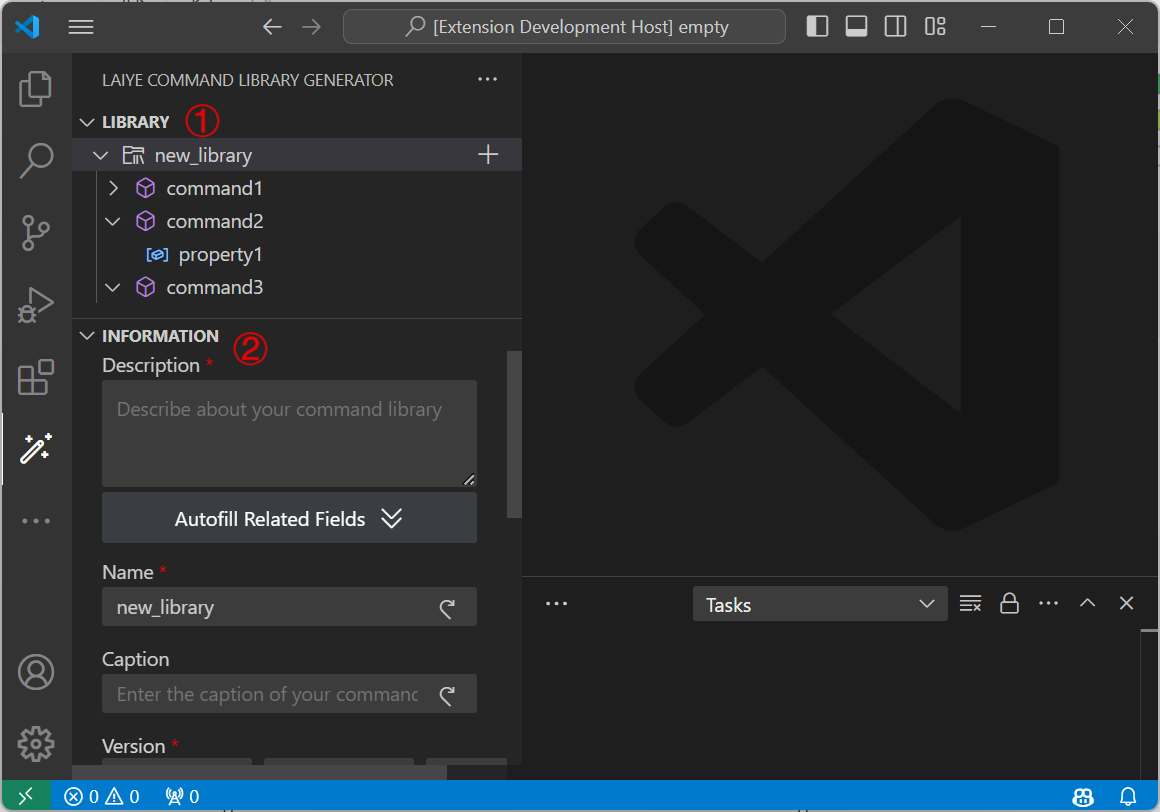Image resolution: width=1160 pixels, height=812 pixels.
Task: Open the Tasks output dropdown
Action: click(x=820, y=604)
